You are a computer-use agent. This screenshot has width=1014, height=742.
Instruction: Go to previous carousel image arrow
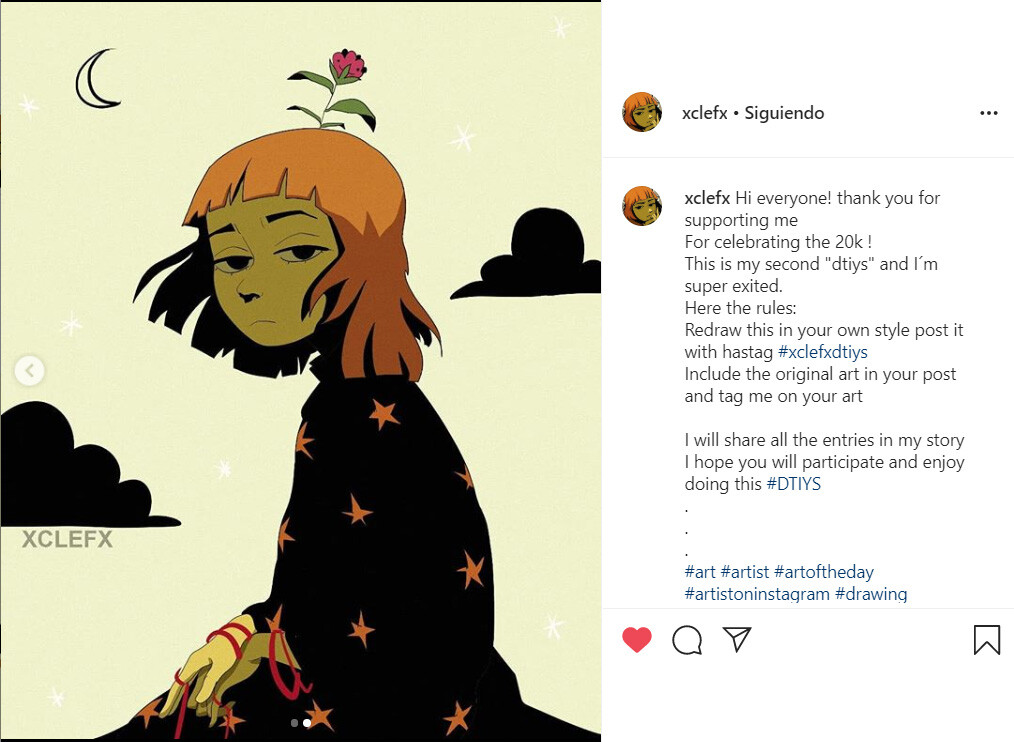29,371
